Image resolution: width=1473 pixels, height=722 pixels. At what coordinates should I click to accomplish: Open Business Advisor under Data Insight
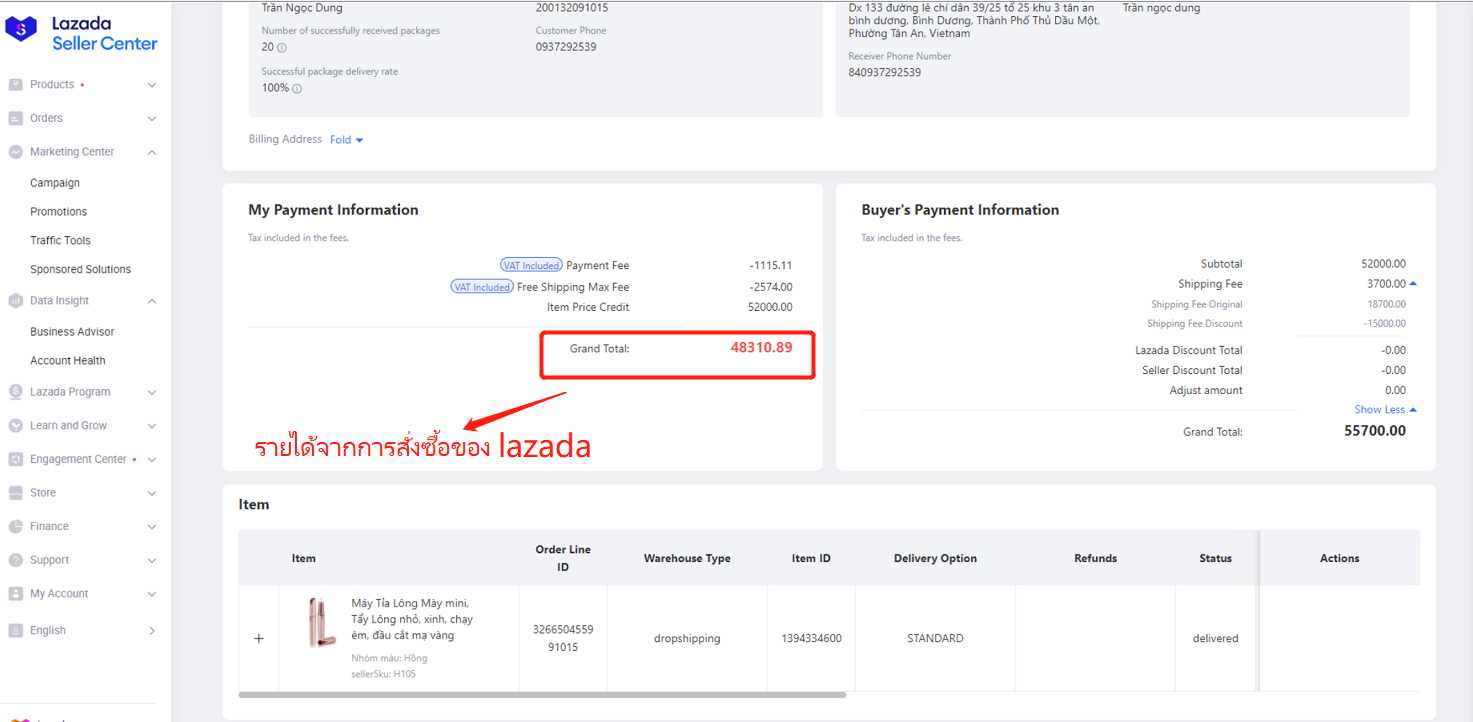click(72, 332)
